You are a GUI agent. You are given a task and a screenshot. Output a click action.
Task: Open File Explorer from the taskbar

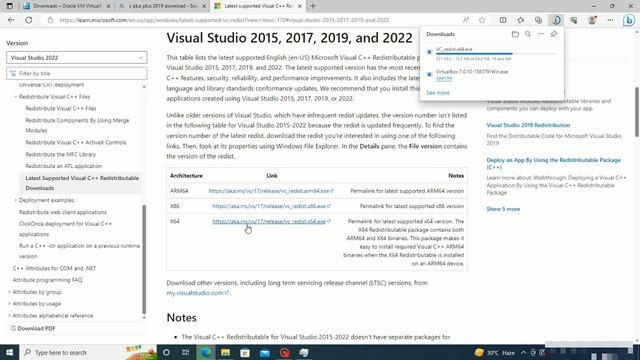225,352
